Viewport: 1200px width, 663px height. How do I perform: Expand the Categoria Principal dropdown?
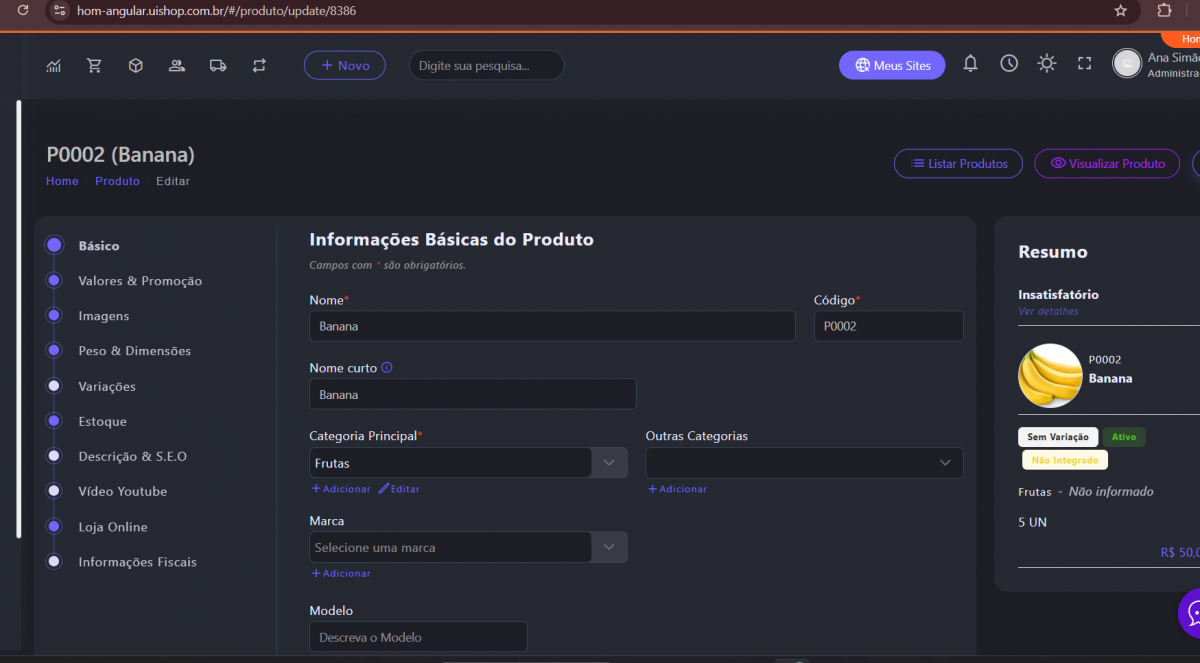point(609,463)
